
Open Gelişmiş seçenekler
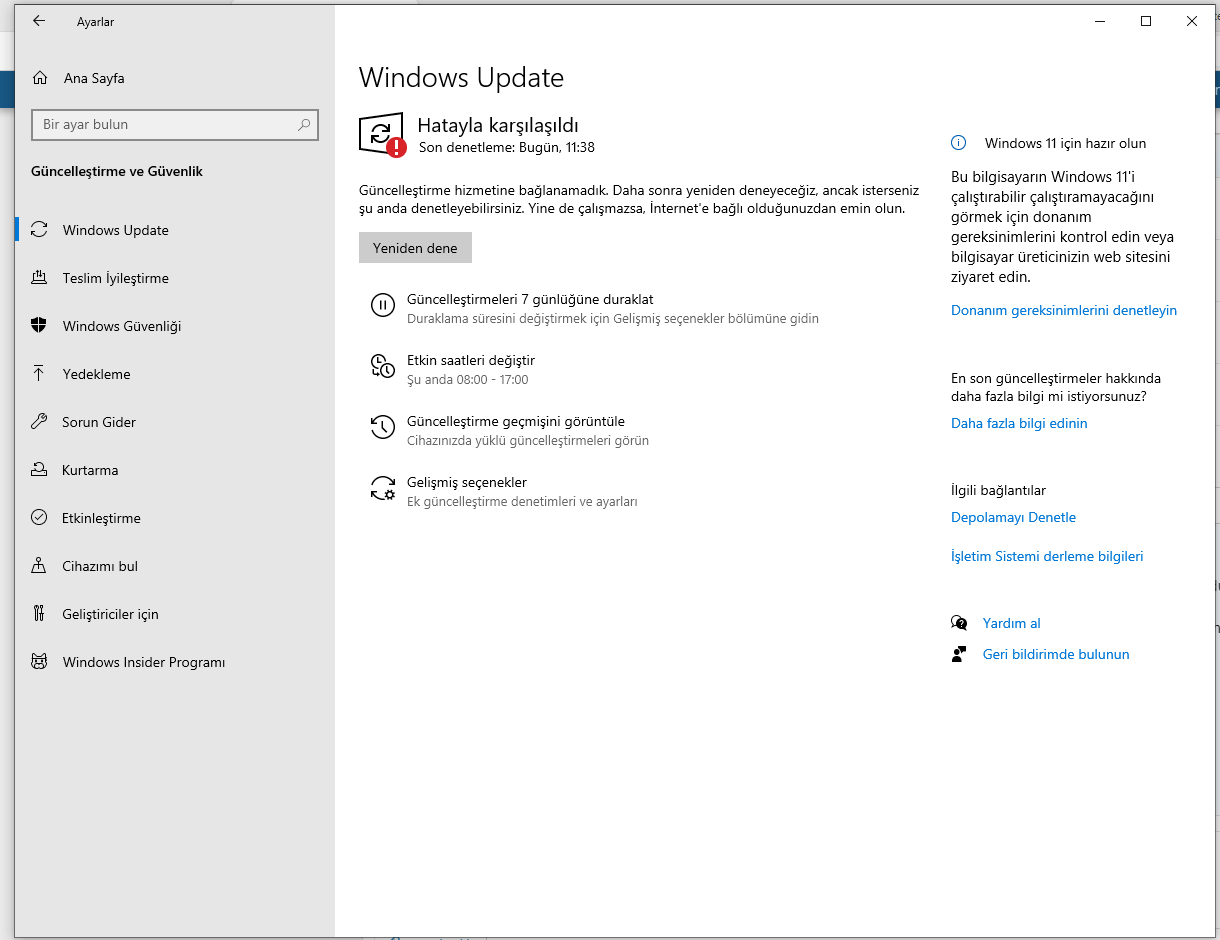(467, 482)
